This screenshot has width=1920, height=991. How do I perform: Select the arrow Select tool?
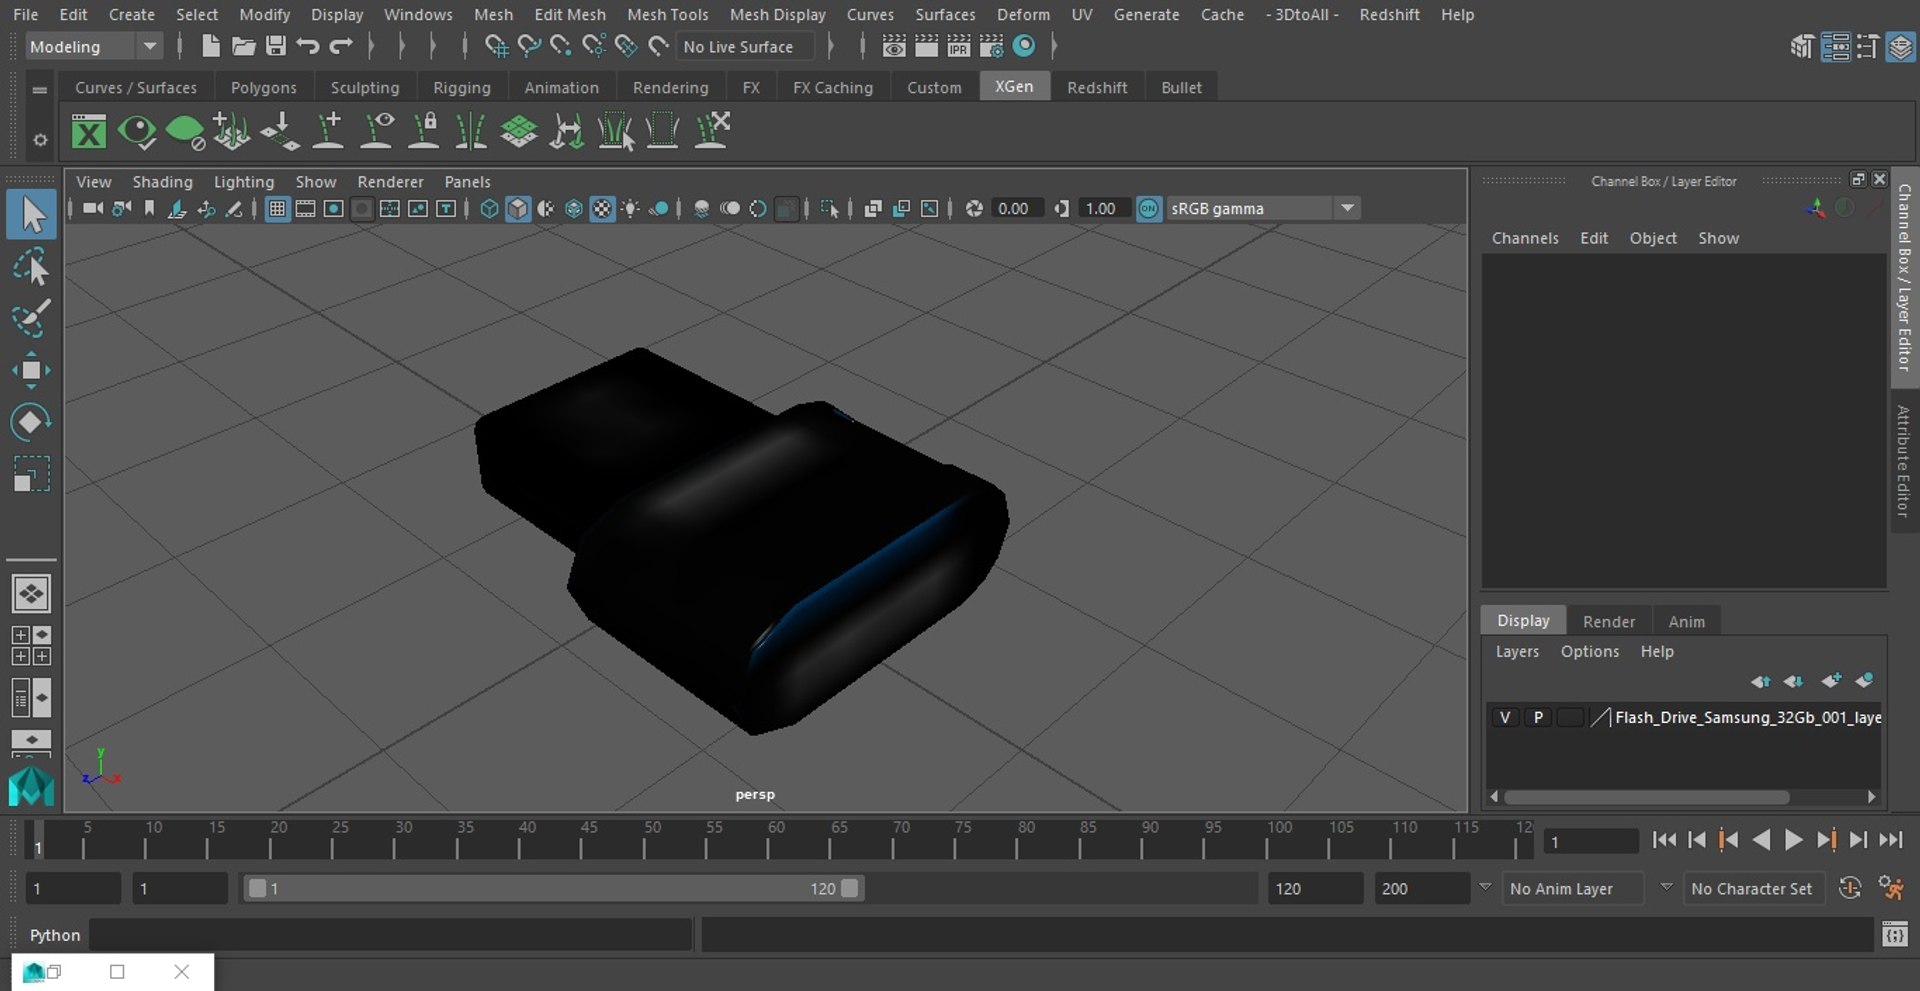[x=32, y=215]
